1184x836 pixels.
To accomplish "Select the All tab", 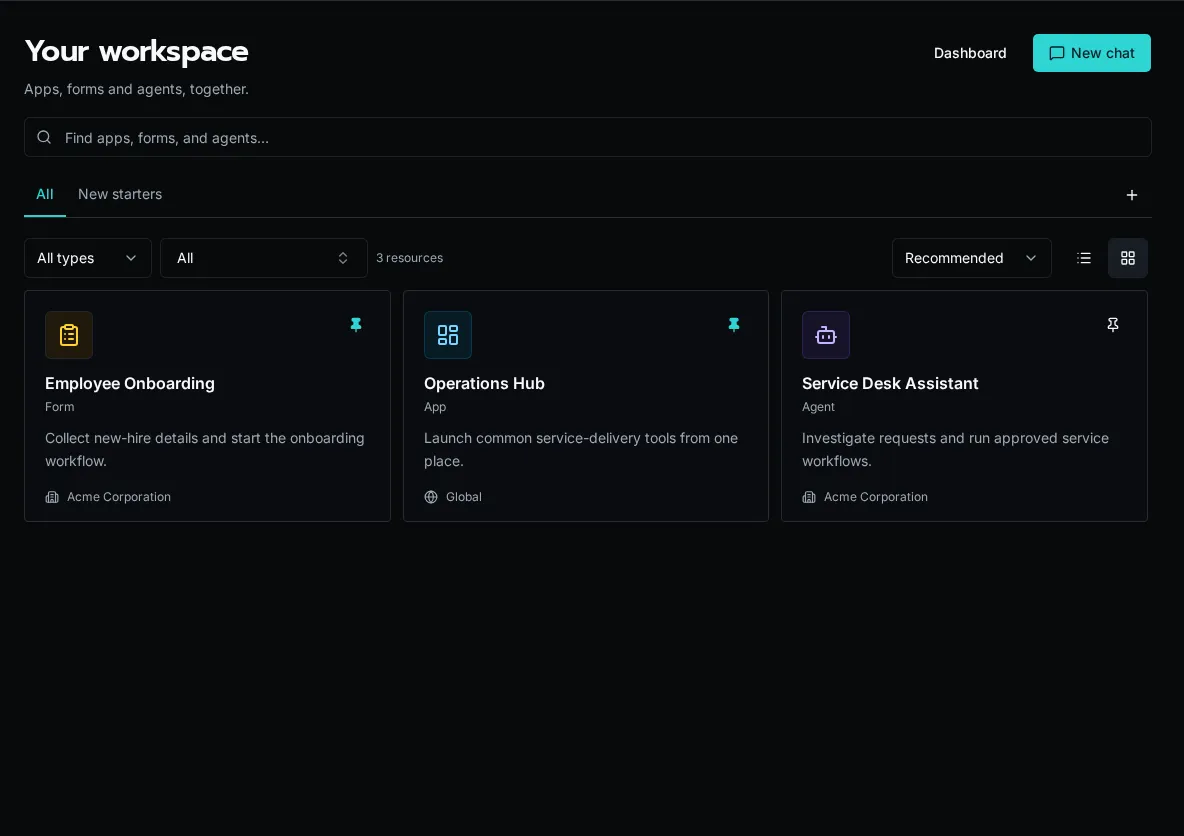I will [45, 194].
